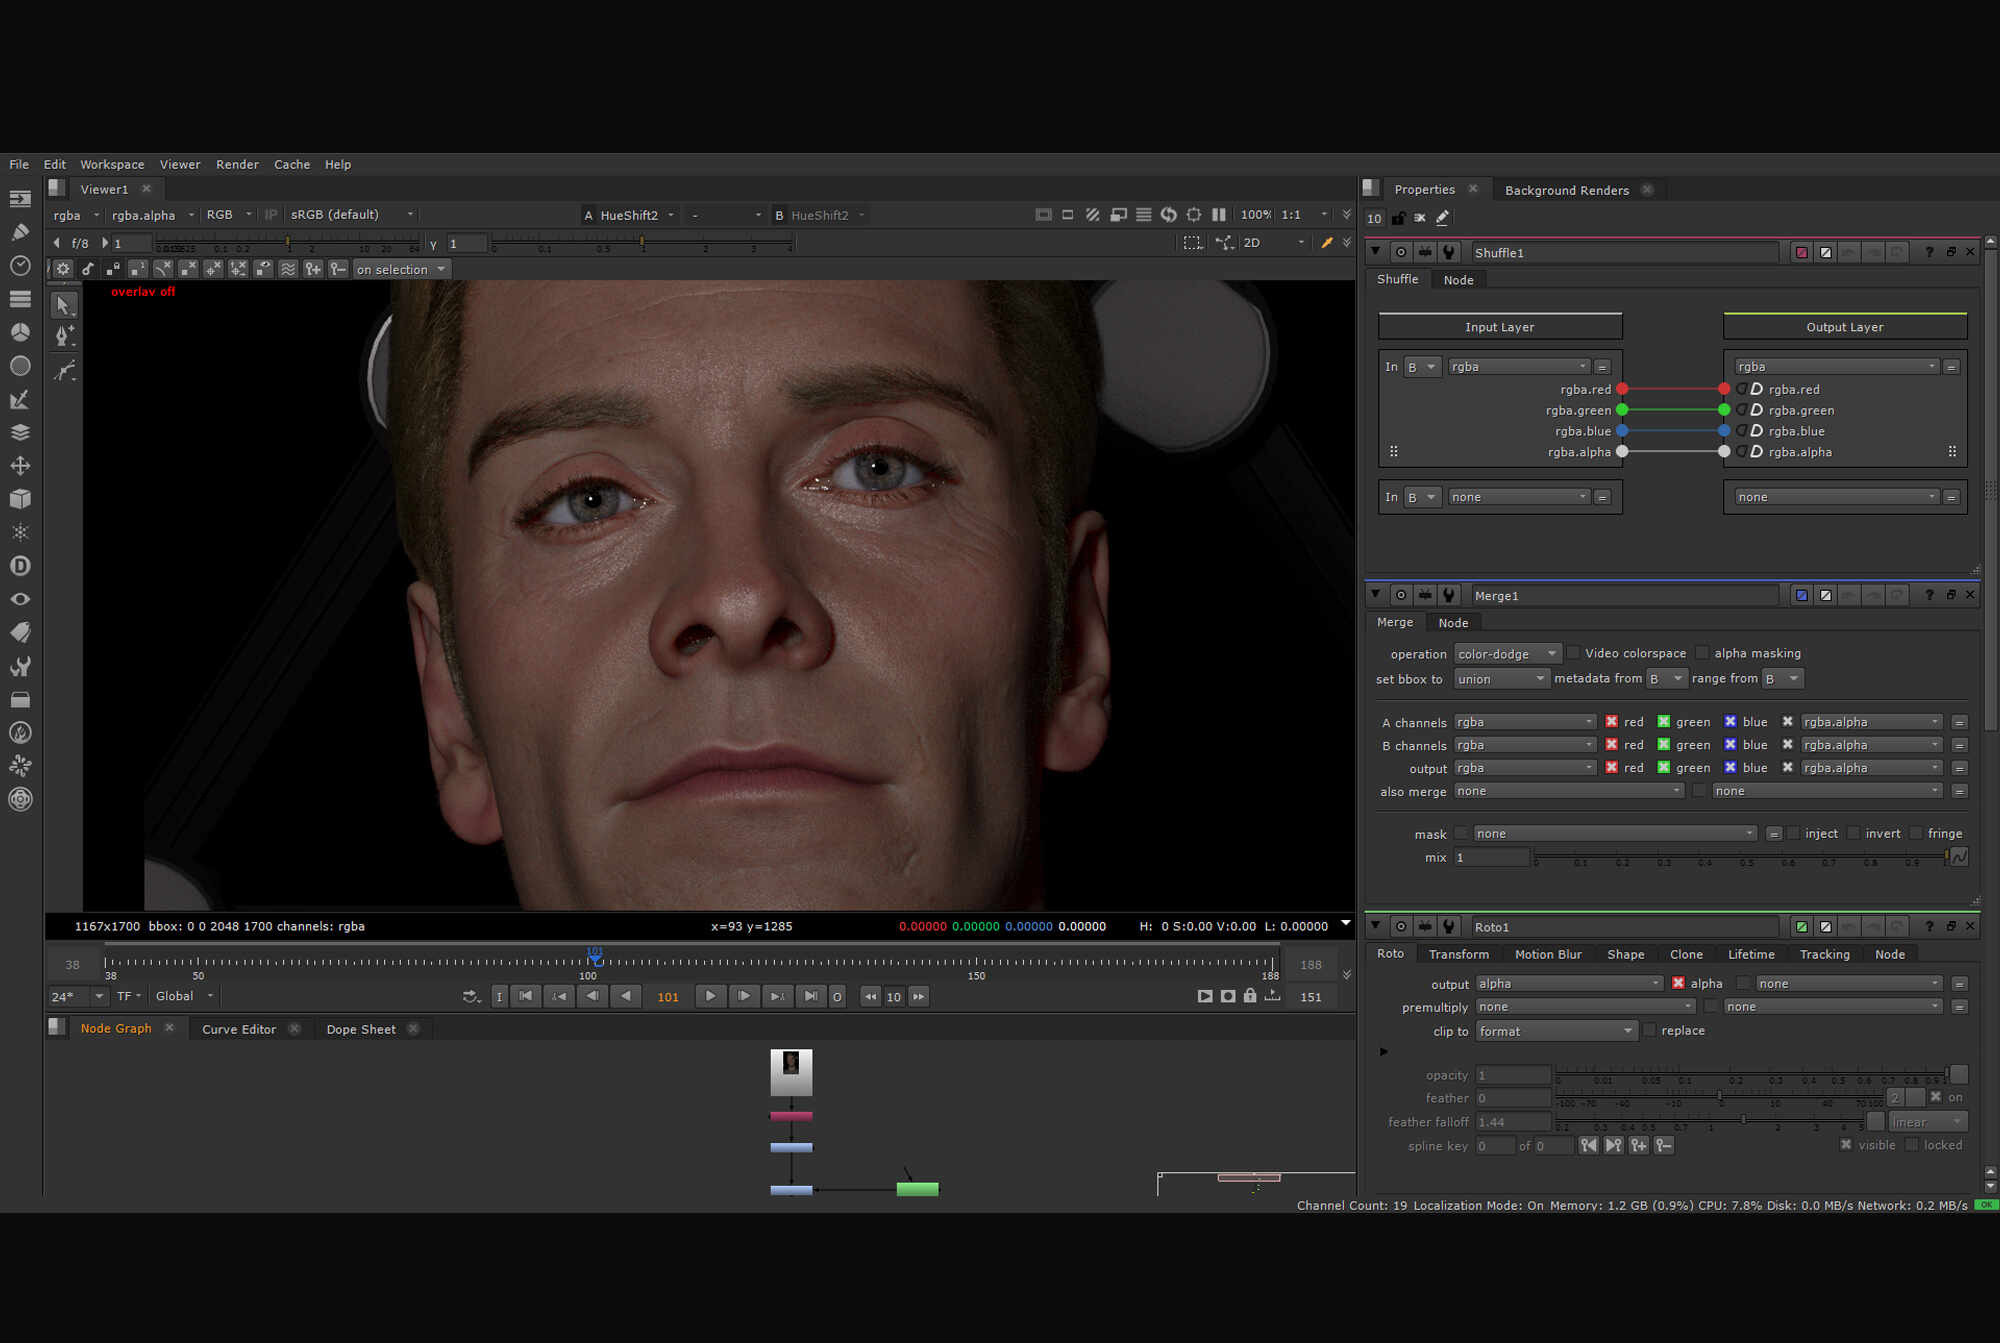Toggle output blue checkbox
This screenshot has width=2000, height=1343.
(1730, 768)
